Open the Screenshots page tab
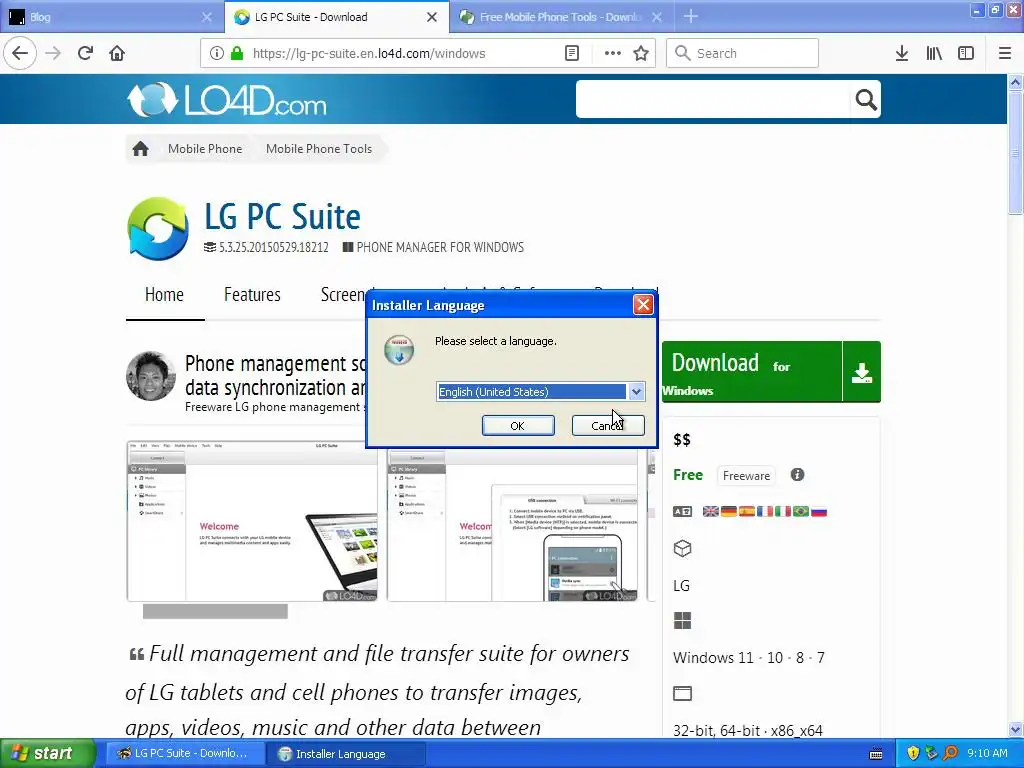Viewport: 1024px width, 768px height. [344, 295]
